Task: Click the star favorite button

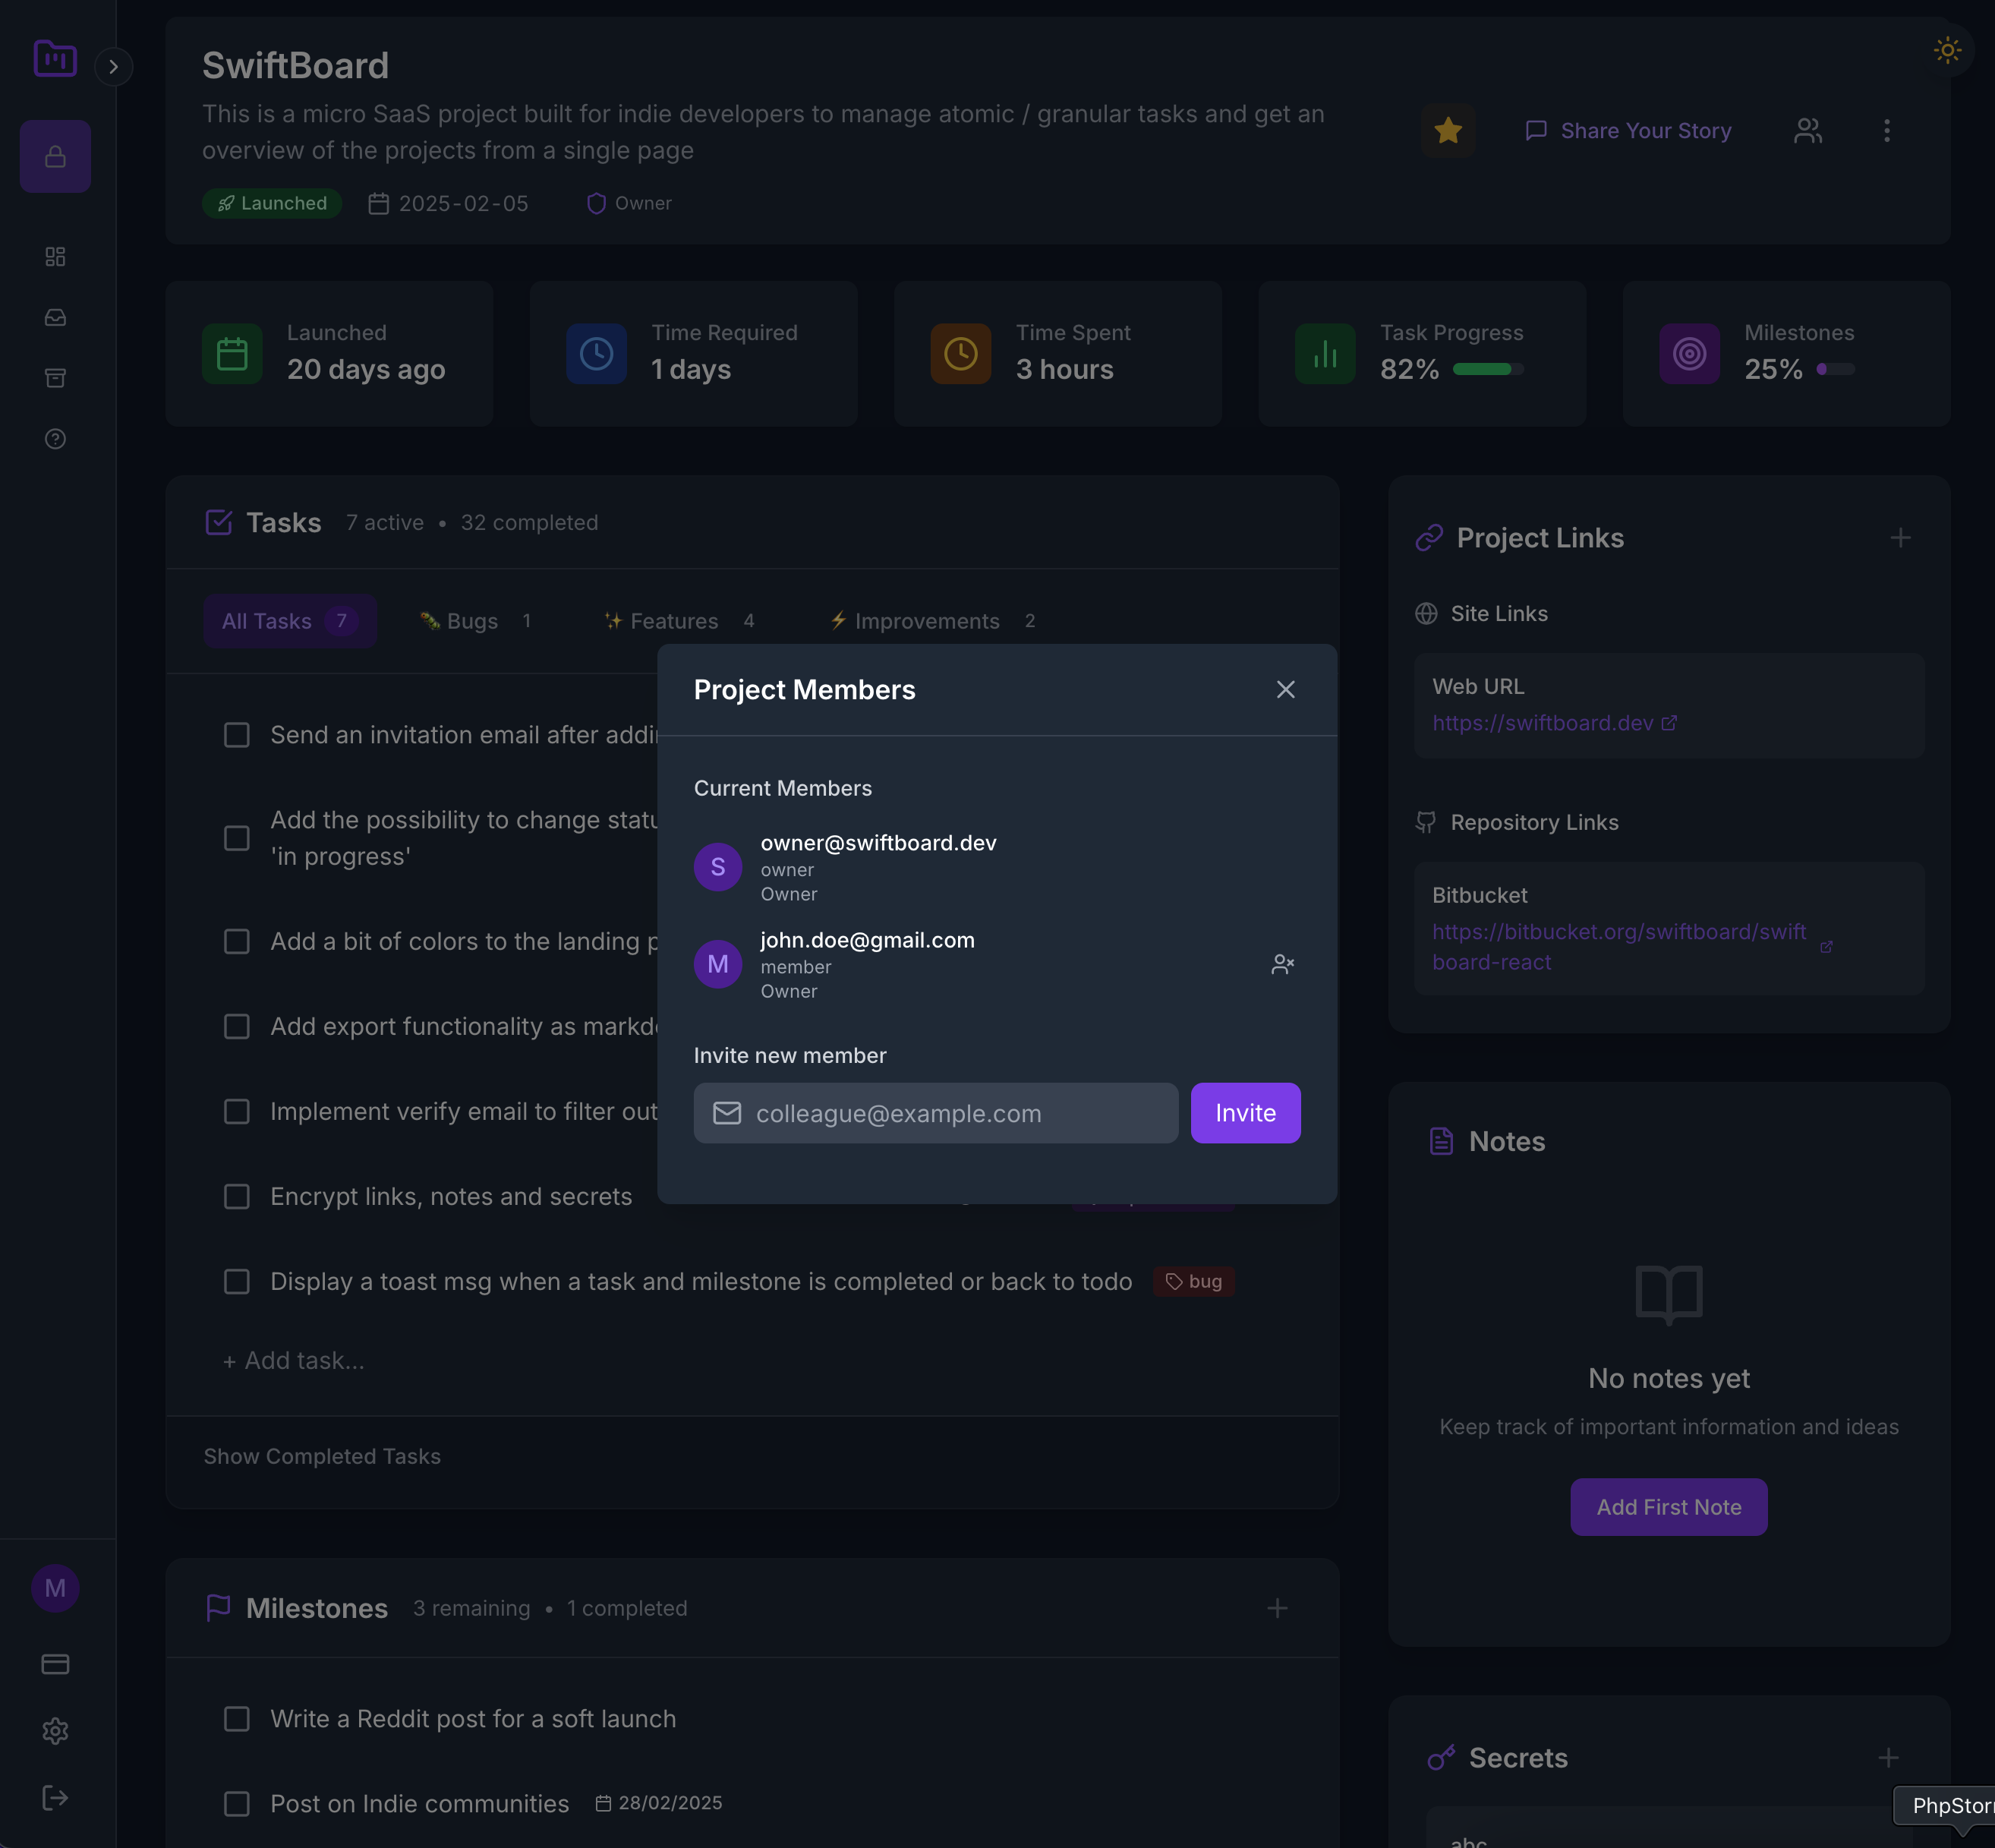Action: click(x=1448, y=131)
